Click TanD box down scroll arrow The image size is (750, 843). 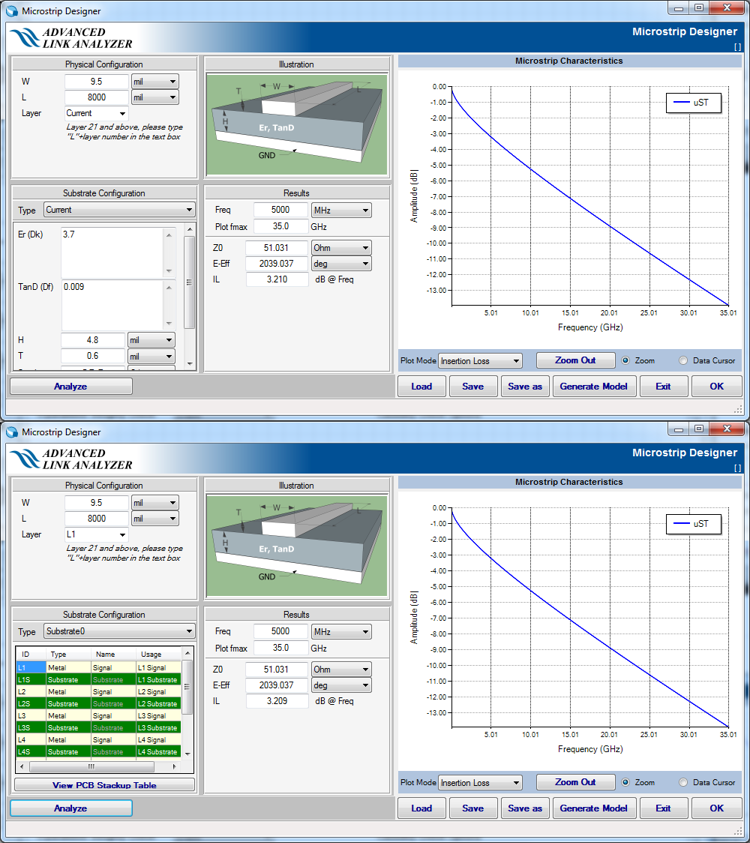169,323
